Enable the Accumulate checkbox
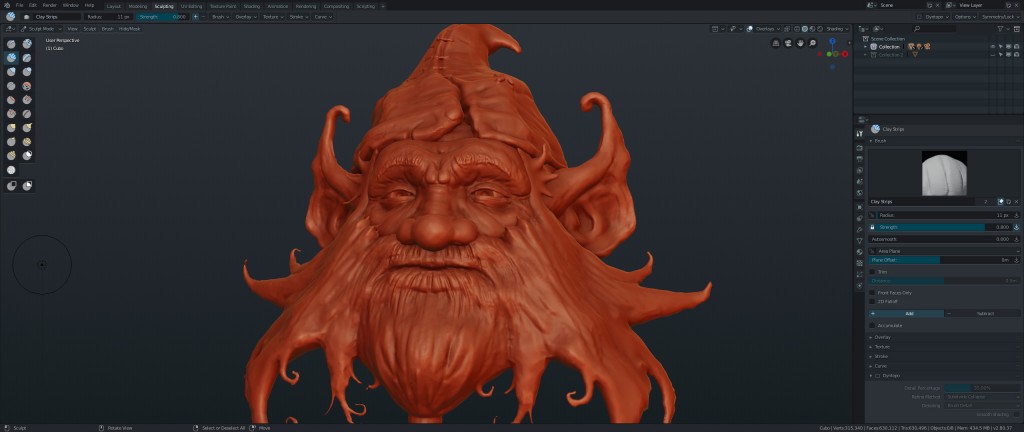The image size is (1024, 432). coord(872,325)
